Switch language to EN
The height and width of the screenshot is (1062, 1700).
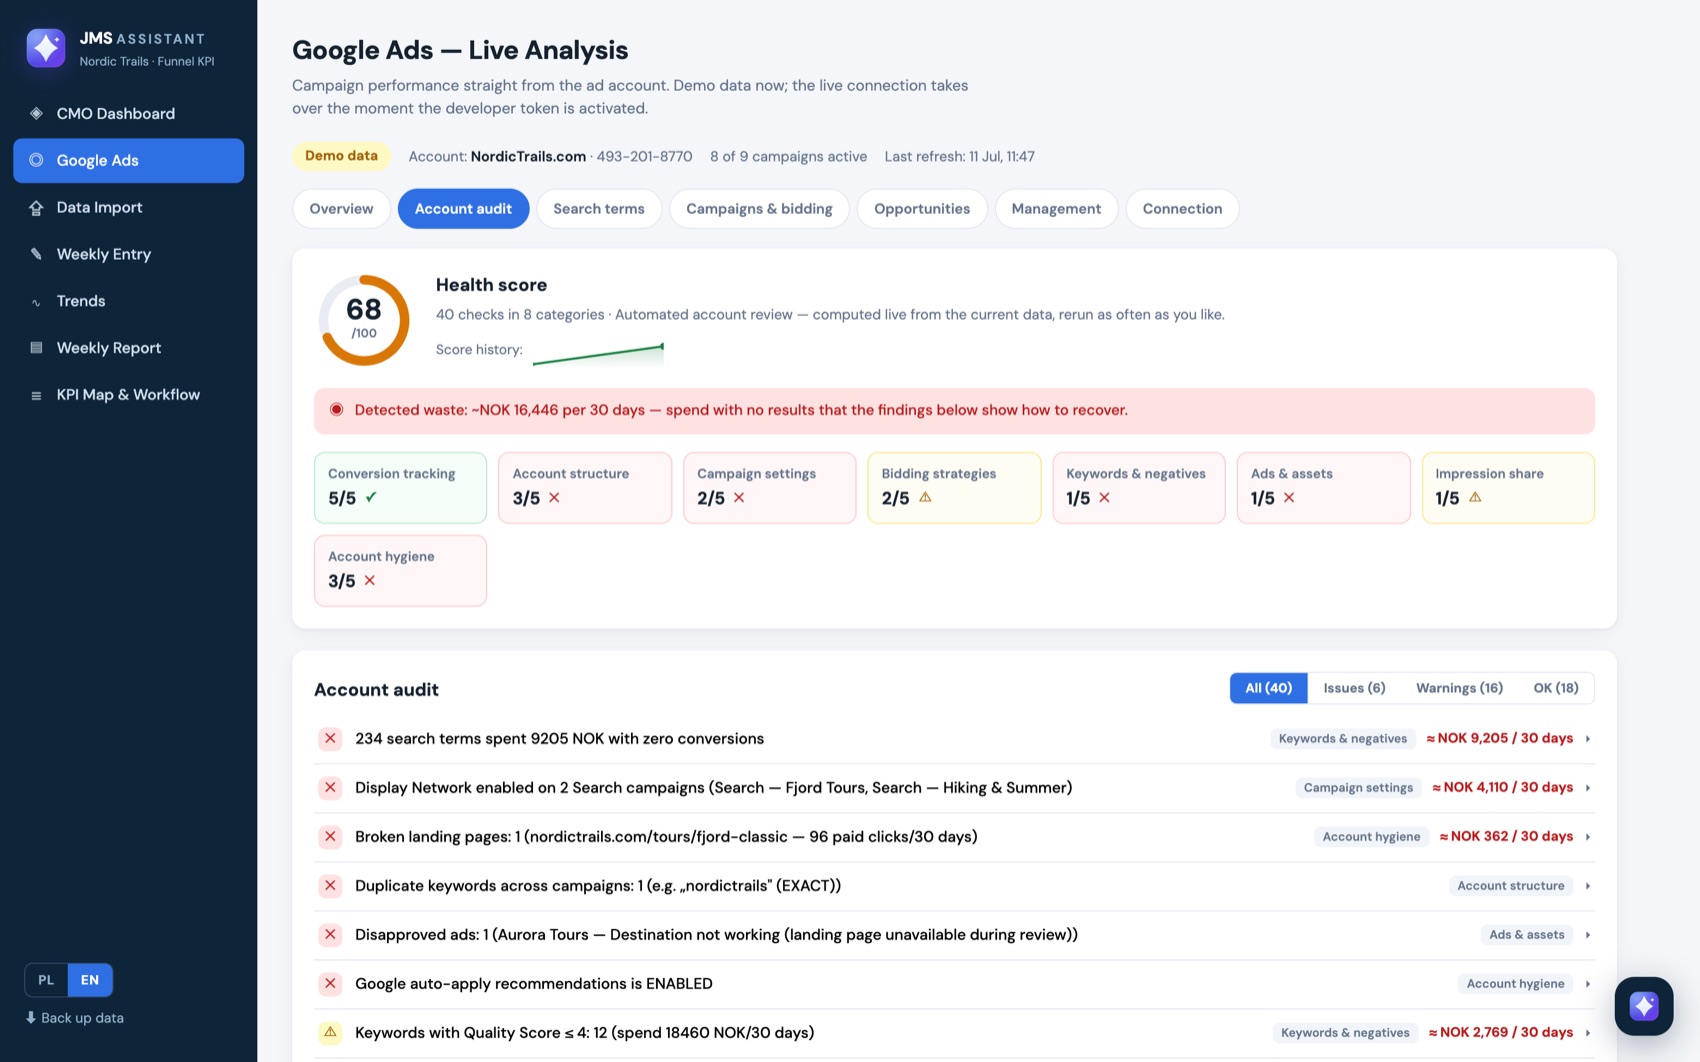point(90,980)
